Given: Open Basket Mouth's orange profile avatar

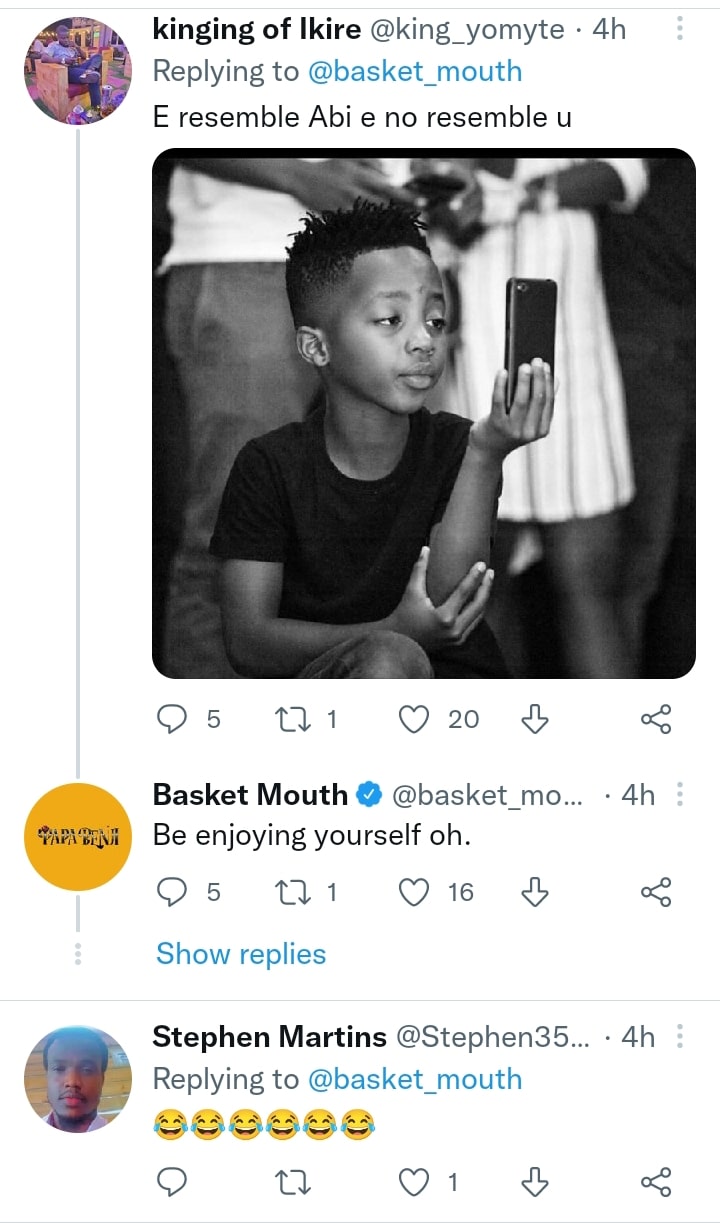Looking at the screenshot, I should click(78, 837).
